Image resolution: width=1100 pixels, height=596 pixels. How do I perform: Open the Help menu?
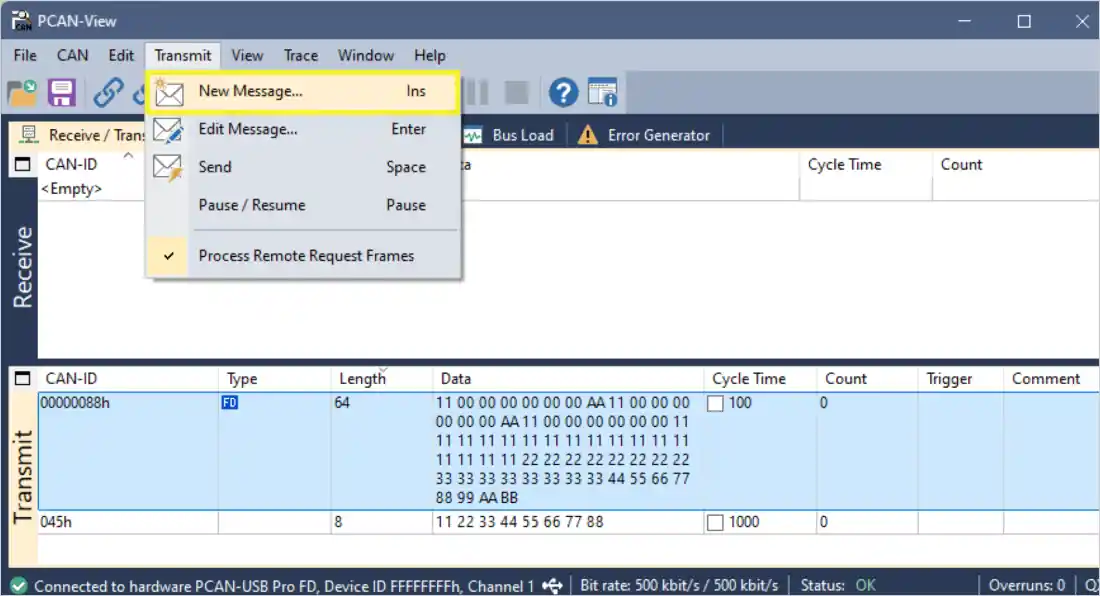pos(429,55)
